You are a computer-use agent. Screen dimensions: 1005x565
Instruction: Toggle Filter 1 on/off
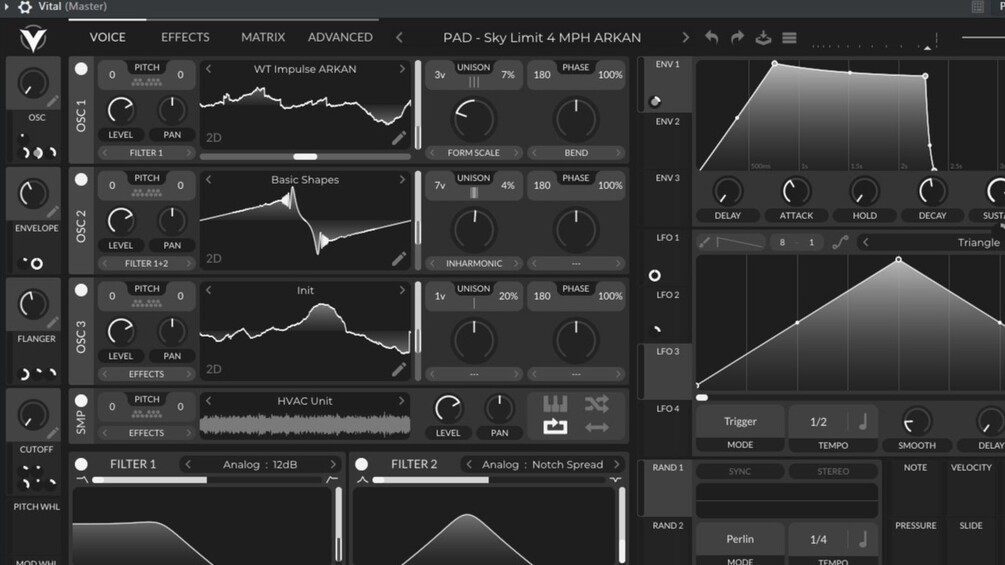tap(81, 464)
